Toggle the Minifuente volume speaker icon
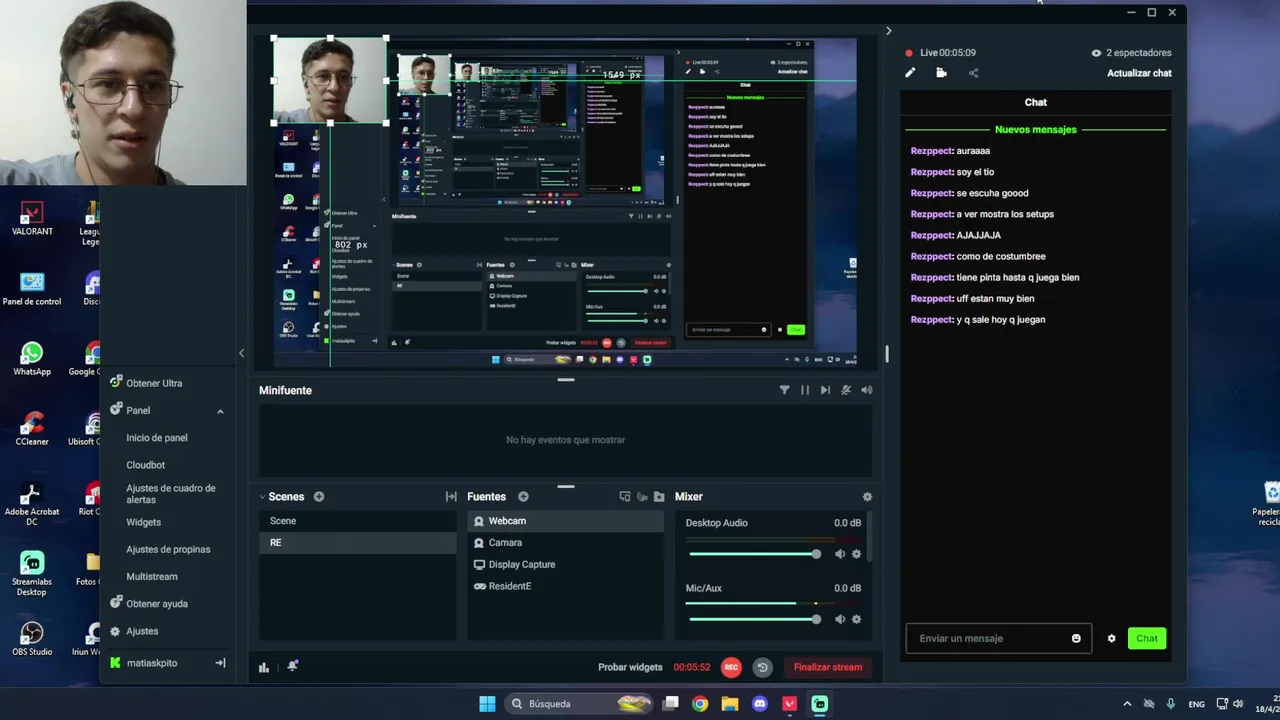This screenshot has width=1280, height=720. pos(867,390)
